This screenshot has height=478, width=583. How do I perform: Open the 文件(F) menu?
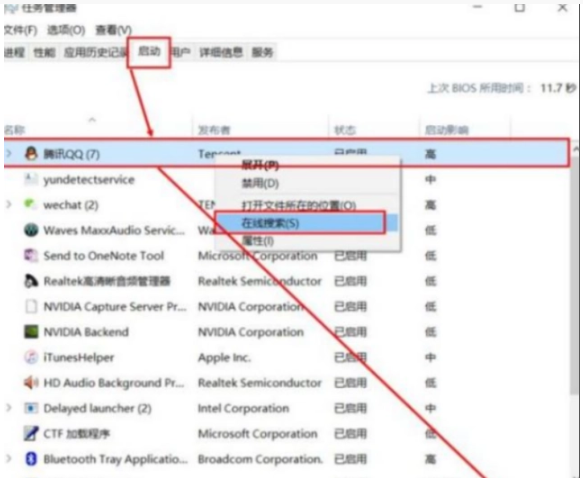[21, 30]
